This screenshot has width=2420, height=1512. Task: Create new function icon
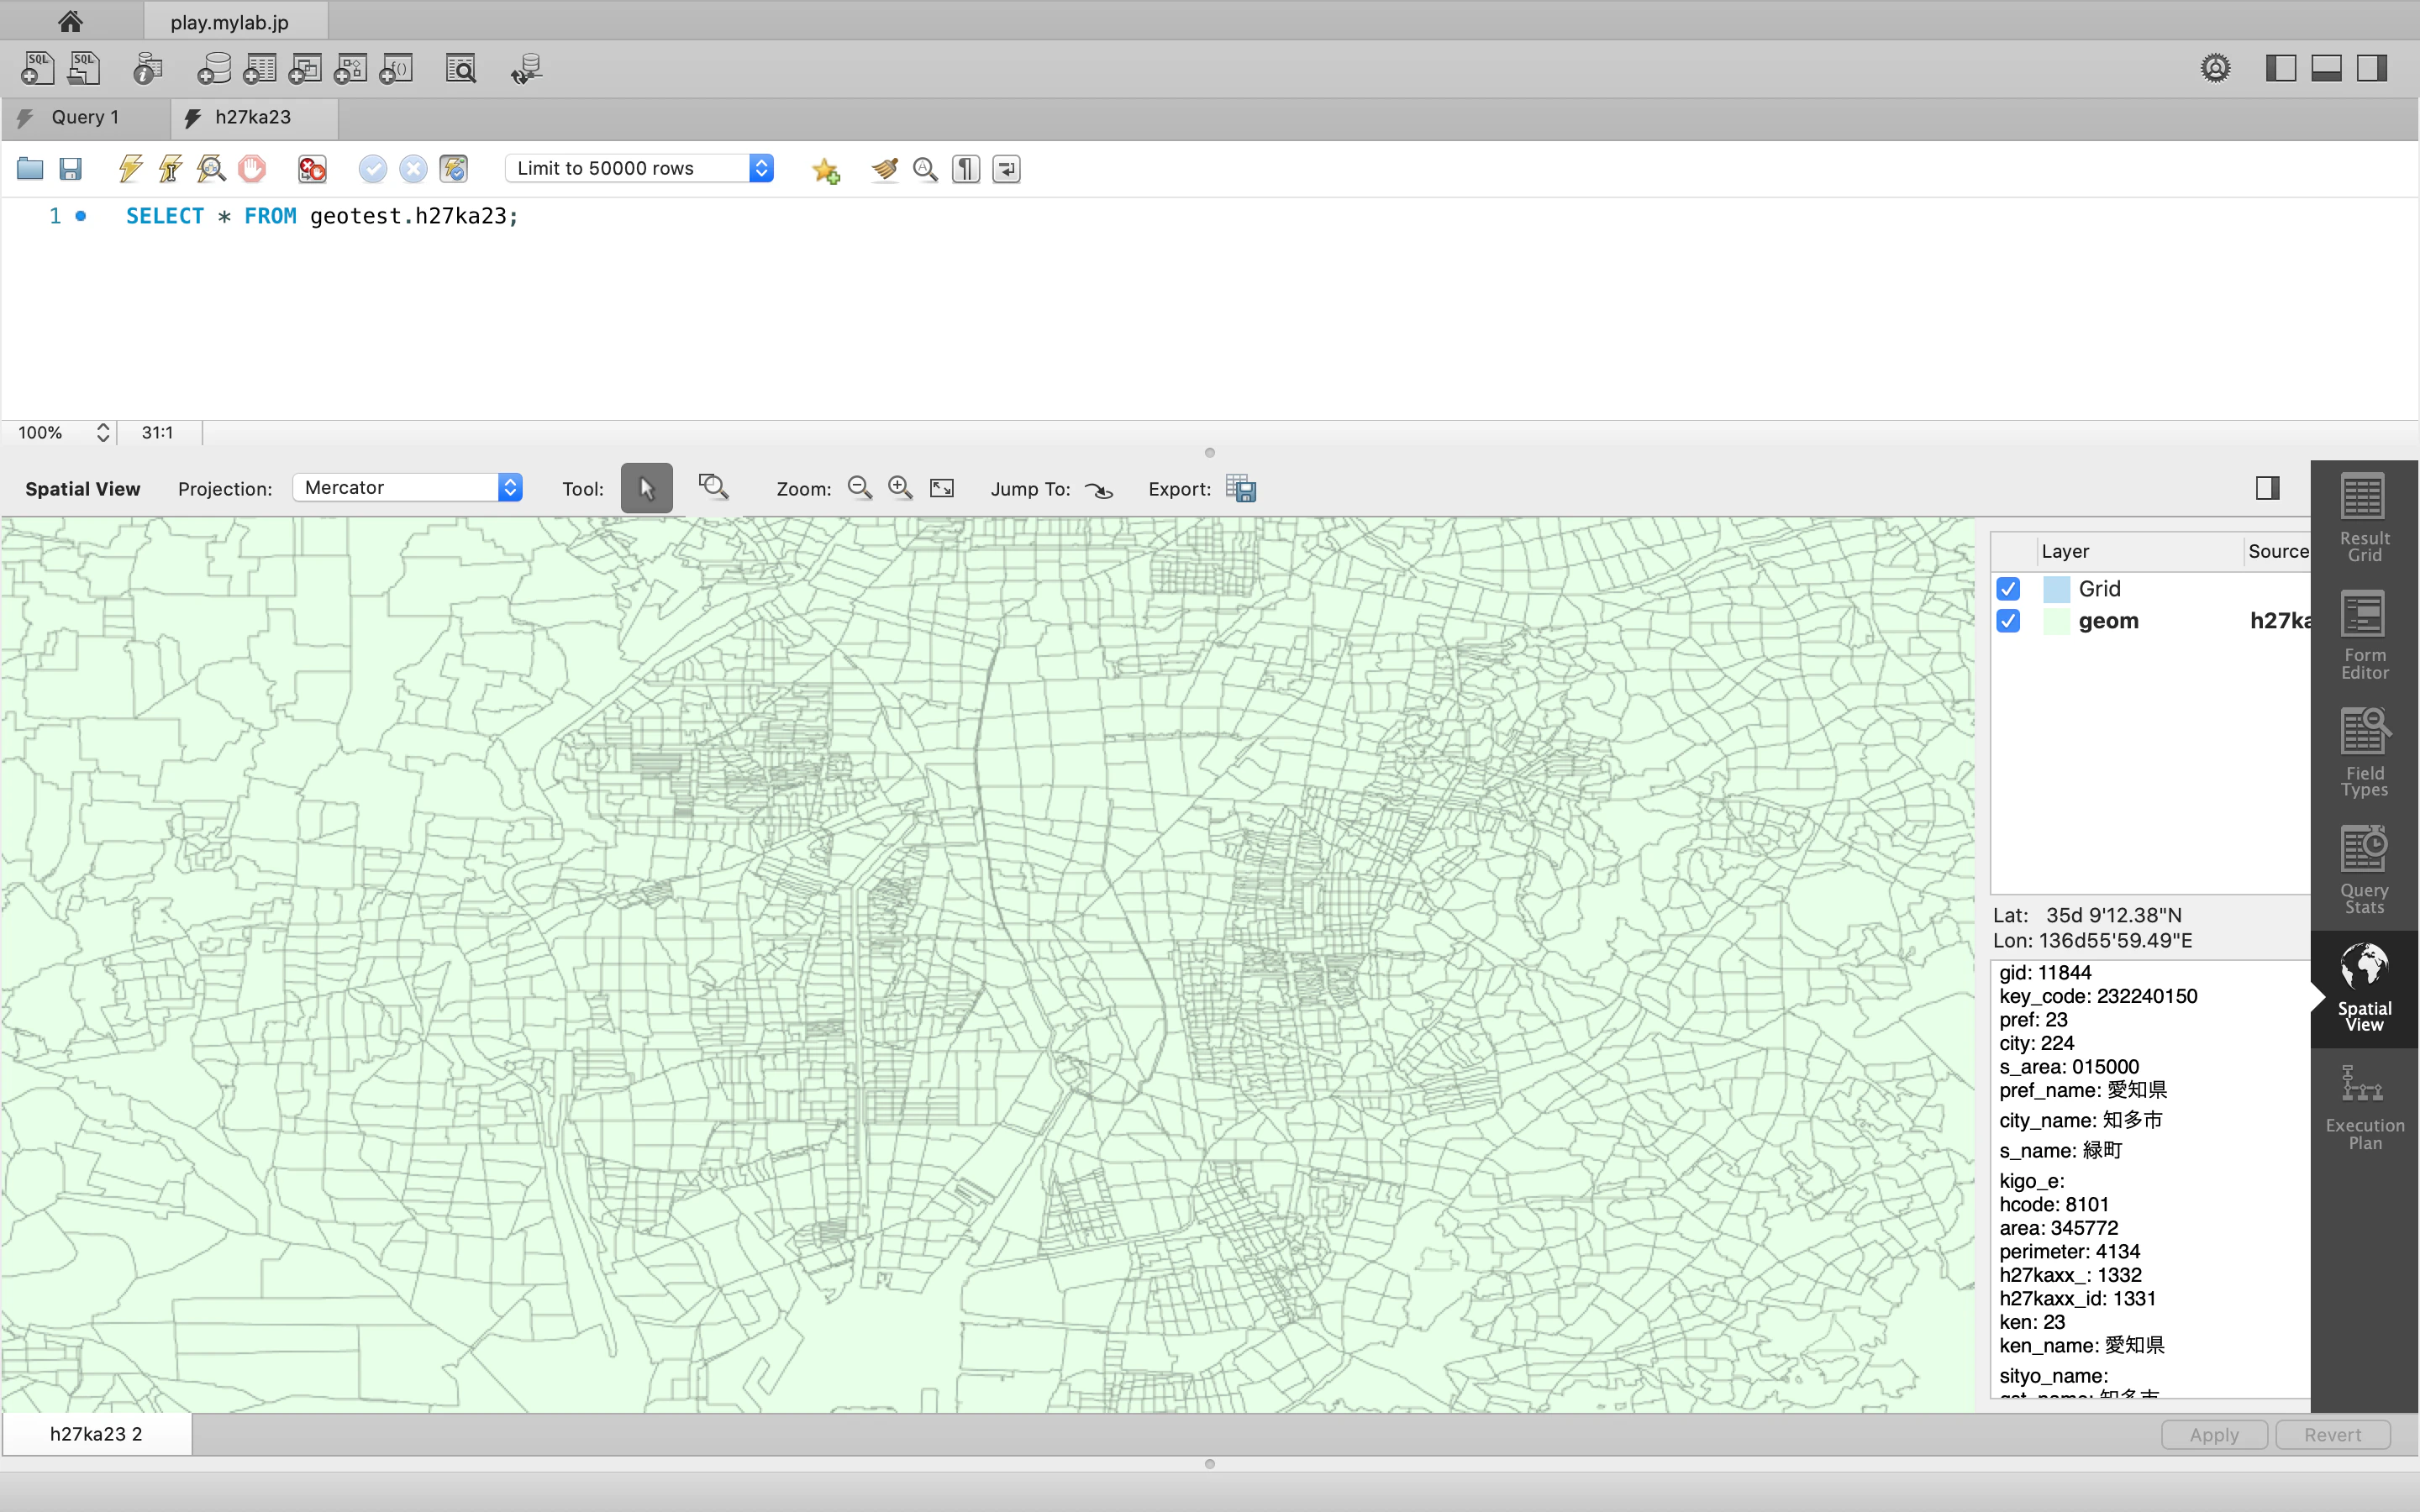396,68
